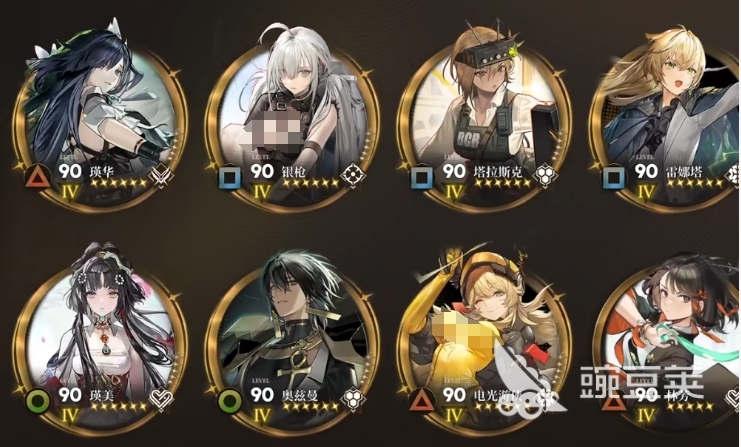The width and height of the screenshot is (741, 447).
Task: Click hexagon class icon beside 奥兹曼
Action: tap(353, 399)
